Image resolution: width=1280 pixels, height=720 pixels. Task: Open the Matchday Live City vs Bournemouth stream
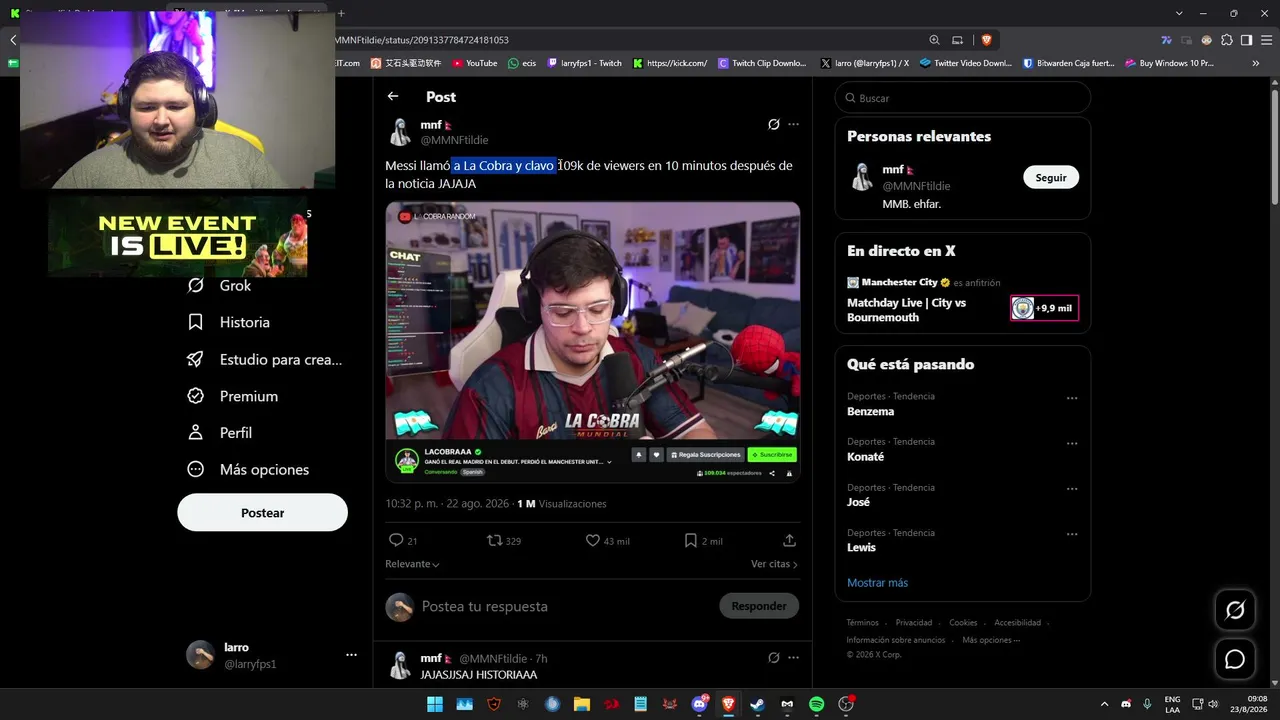point(962,300)
